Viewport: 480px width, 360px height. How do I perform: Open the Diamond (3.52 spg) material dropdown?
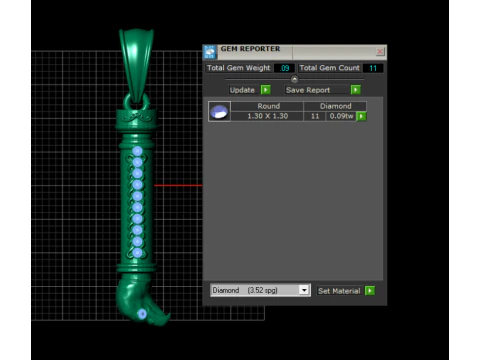pos(304,290)
